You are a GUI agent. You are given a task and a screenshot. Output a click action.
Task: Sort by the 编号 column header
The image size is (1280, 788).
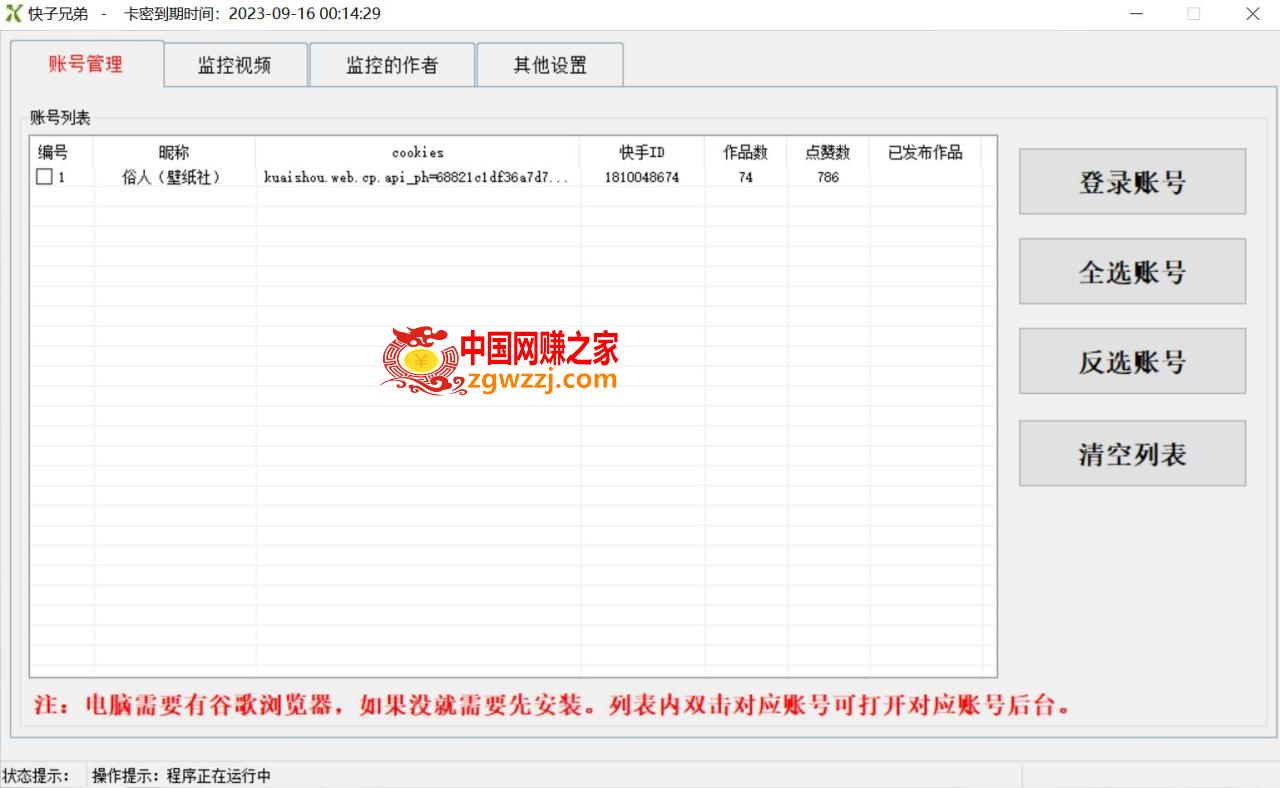pyautogui.click(x=62, y=152)
